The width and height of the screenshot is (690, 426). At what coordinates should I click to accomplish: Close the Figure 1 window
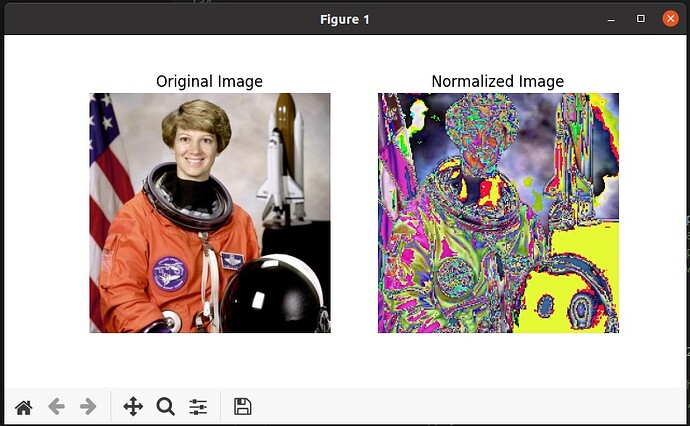(670, 19)
